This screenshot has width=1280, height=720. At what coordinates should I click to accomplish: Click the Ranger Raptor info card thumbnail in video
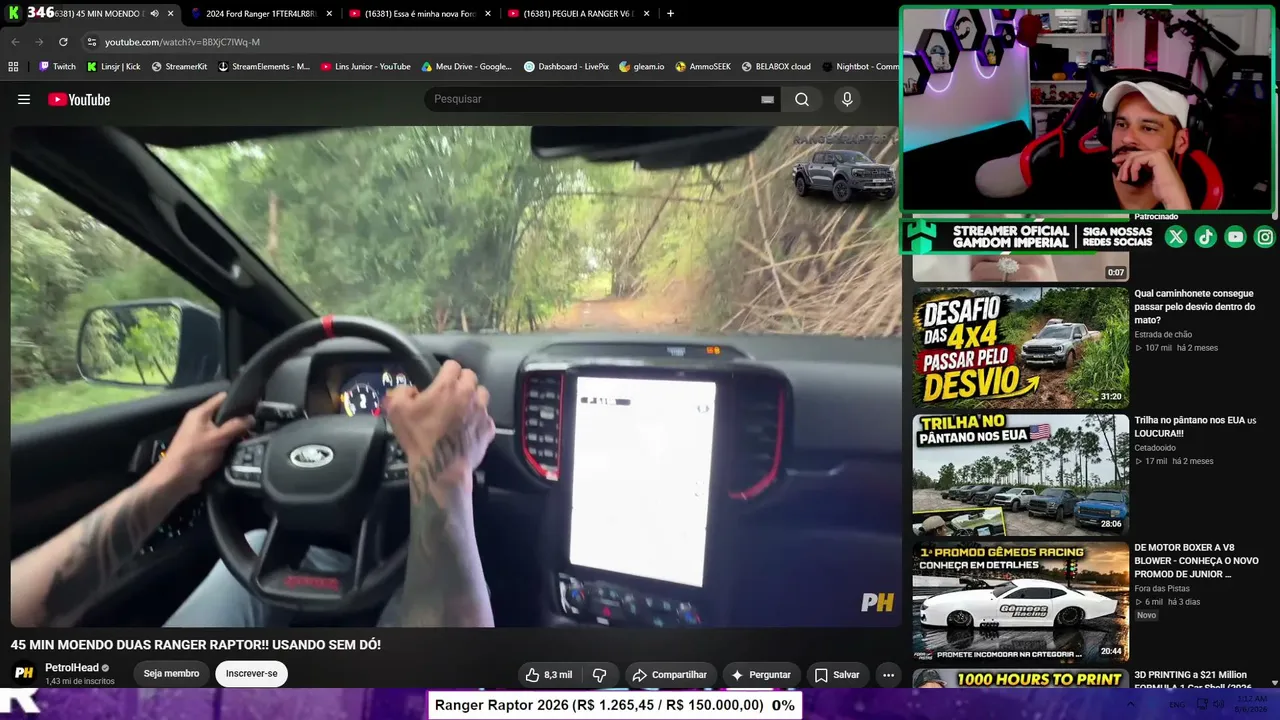click(x=845, y=172)
